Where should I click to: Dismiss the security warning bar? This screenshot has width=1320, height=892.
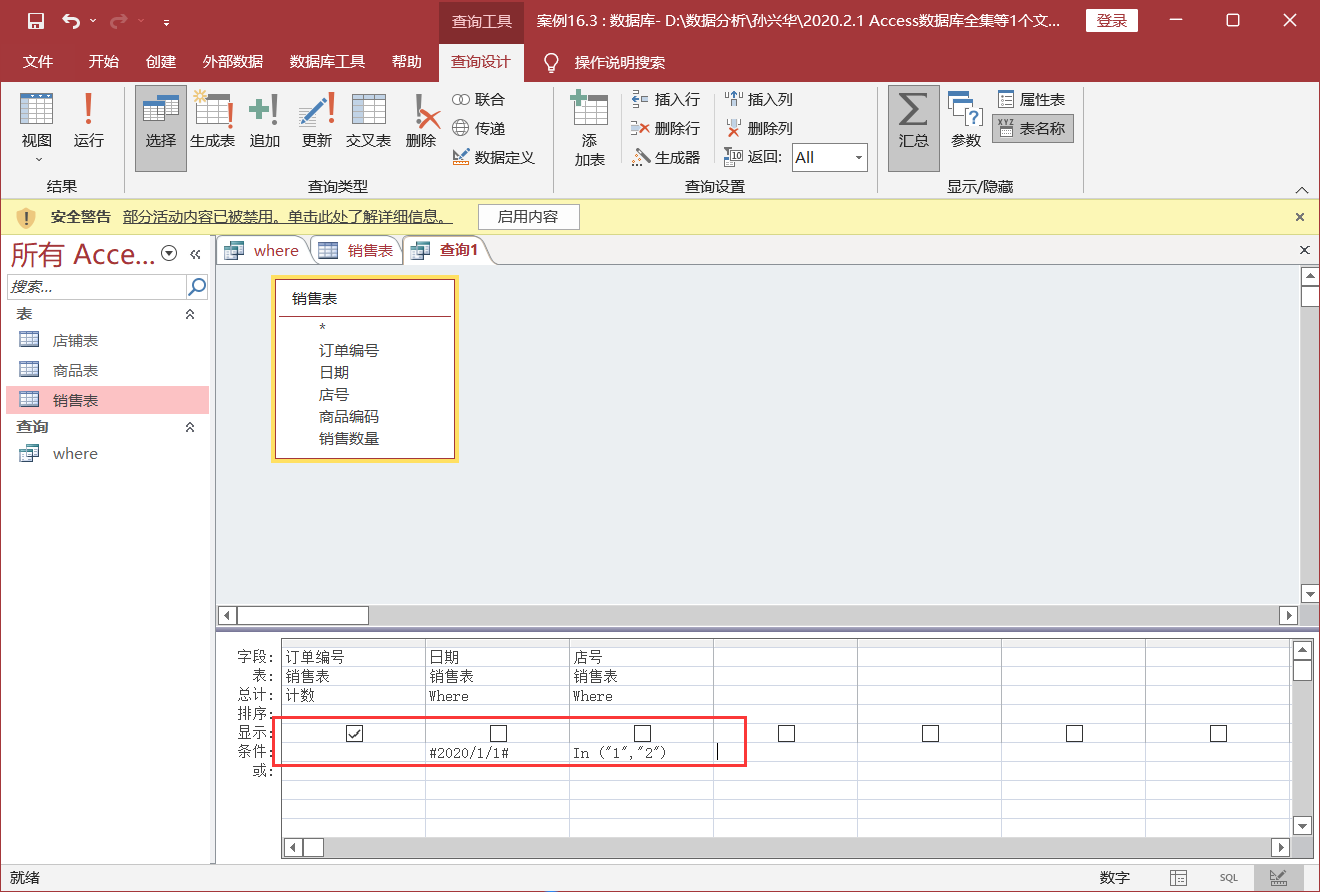(1300, 216)
